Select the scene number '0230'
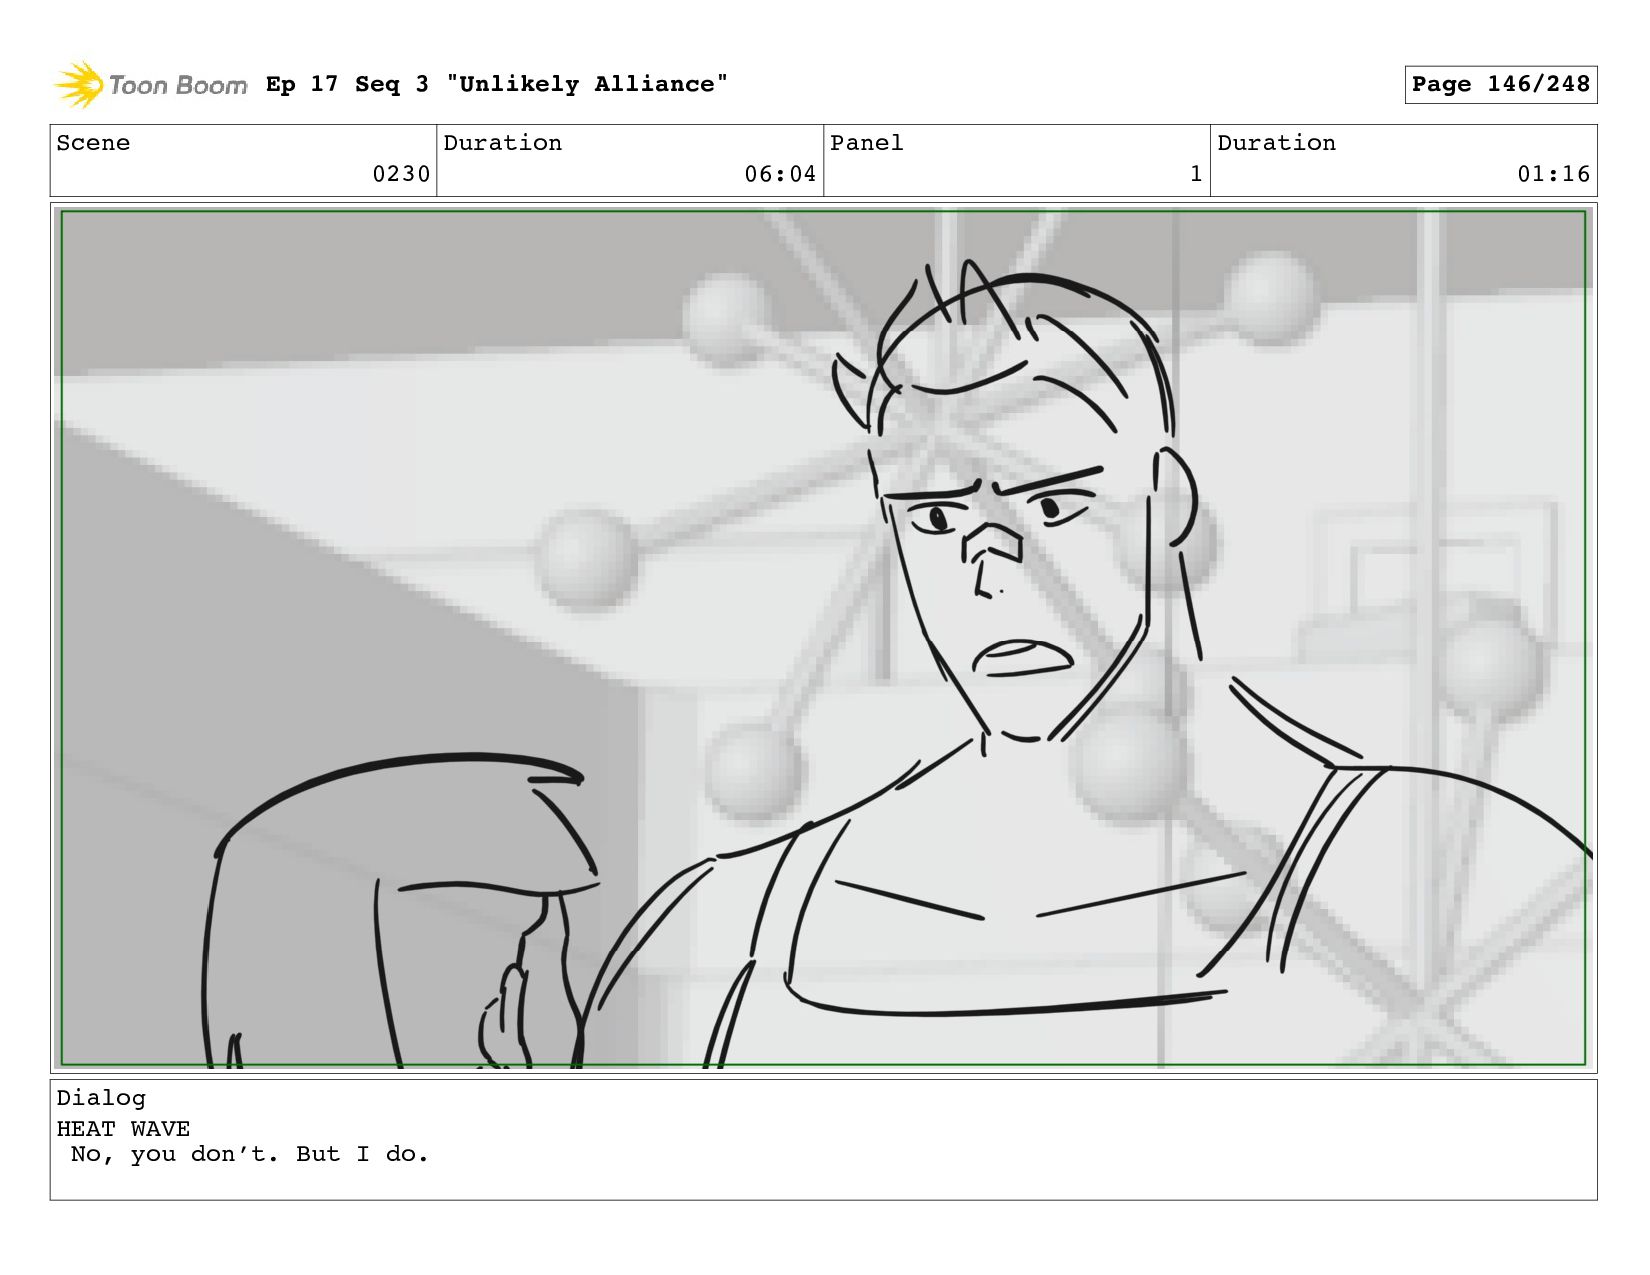The width and height of the screenshot is (1650, 1275). [x=401, y=174]
